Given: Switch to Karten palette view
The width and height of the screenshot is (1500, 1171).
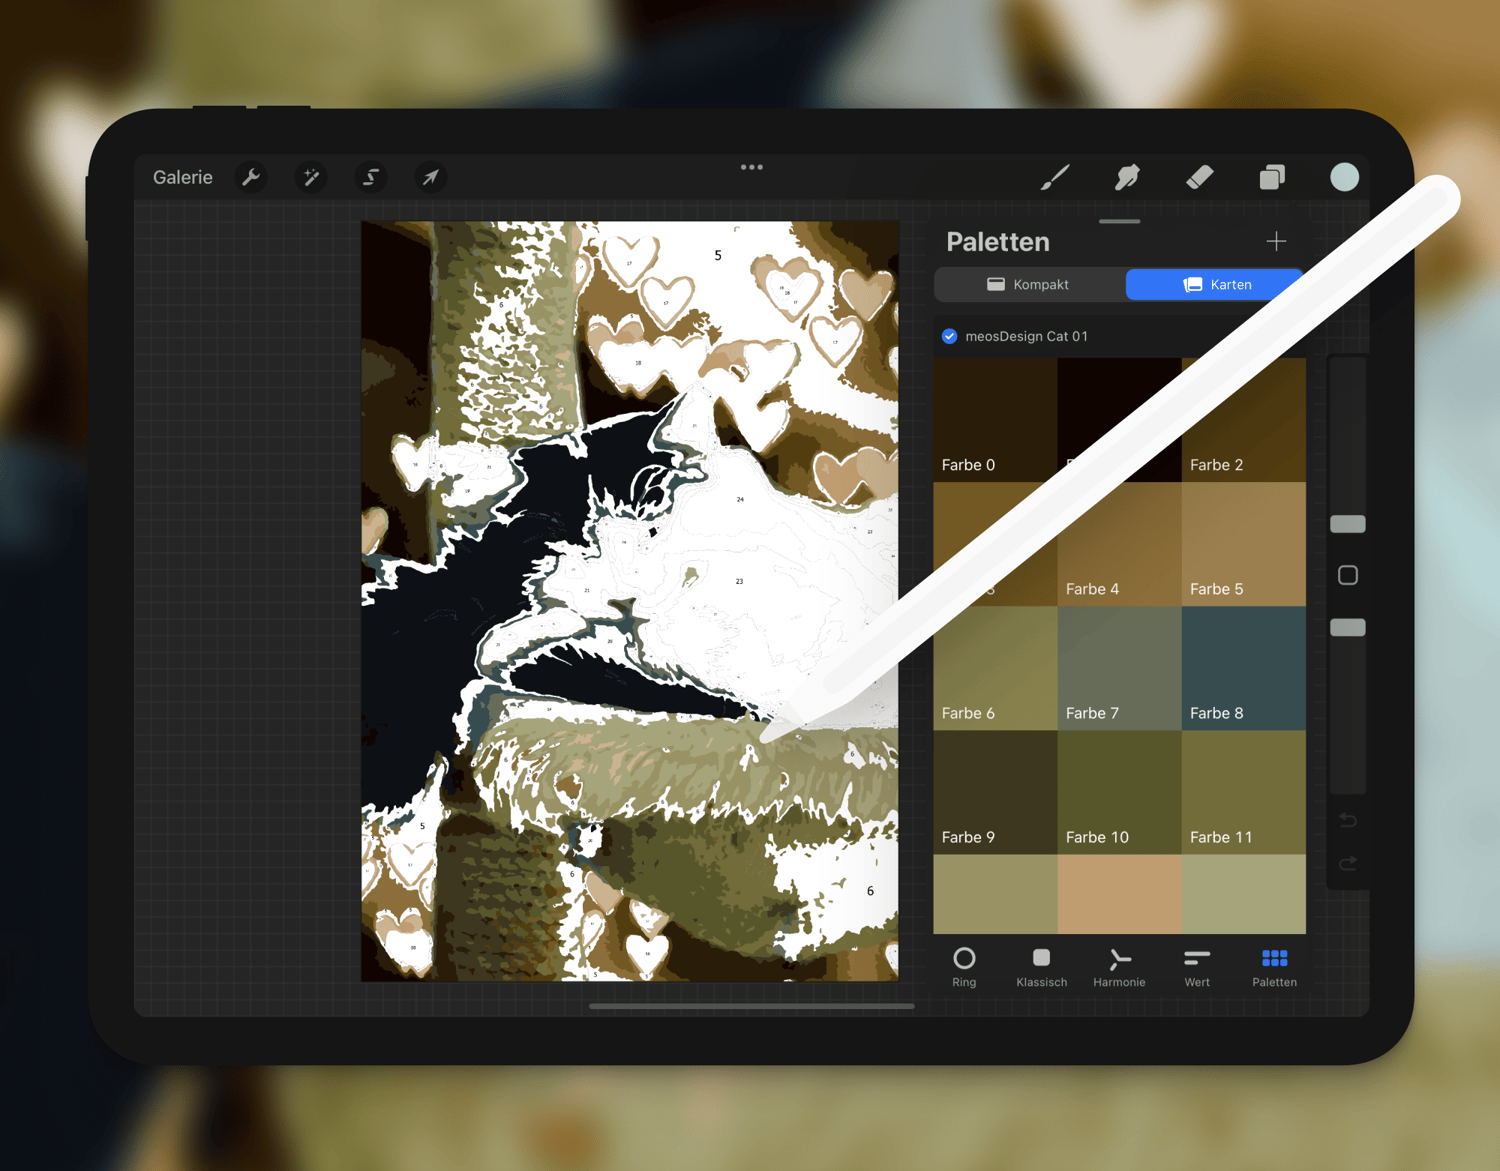Looking at the screenshot, I should click(1216, 285).
